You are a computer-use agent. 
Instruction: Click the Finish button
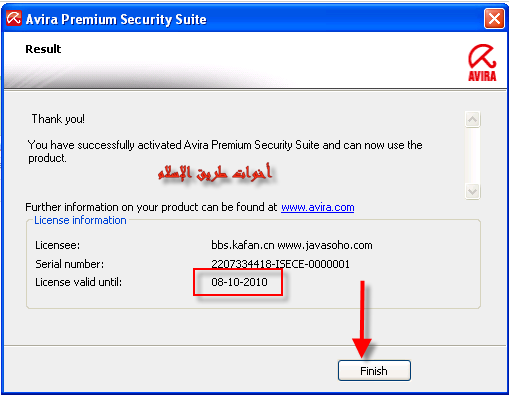[374, 370]
